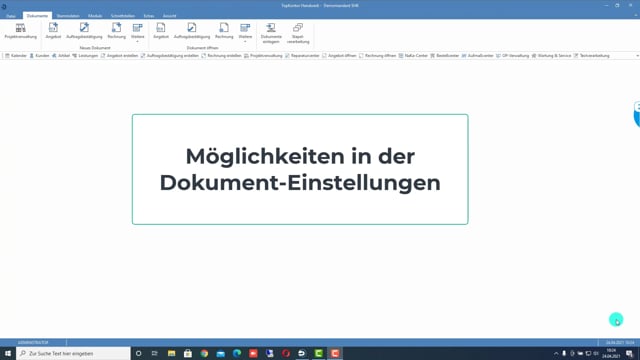Open the Extras tab
The width and height of the screenshot is (640, 360).
coord(149,16)
